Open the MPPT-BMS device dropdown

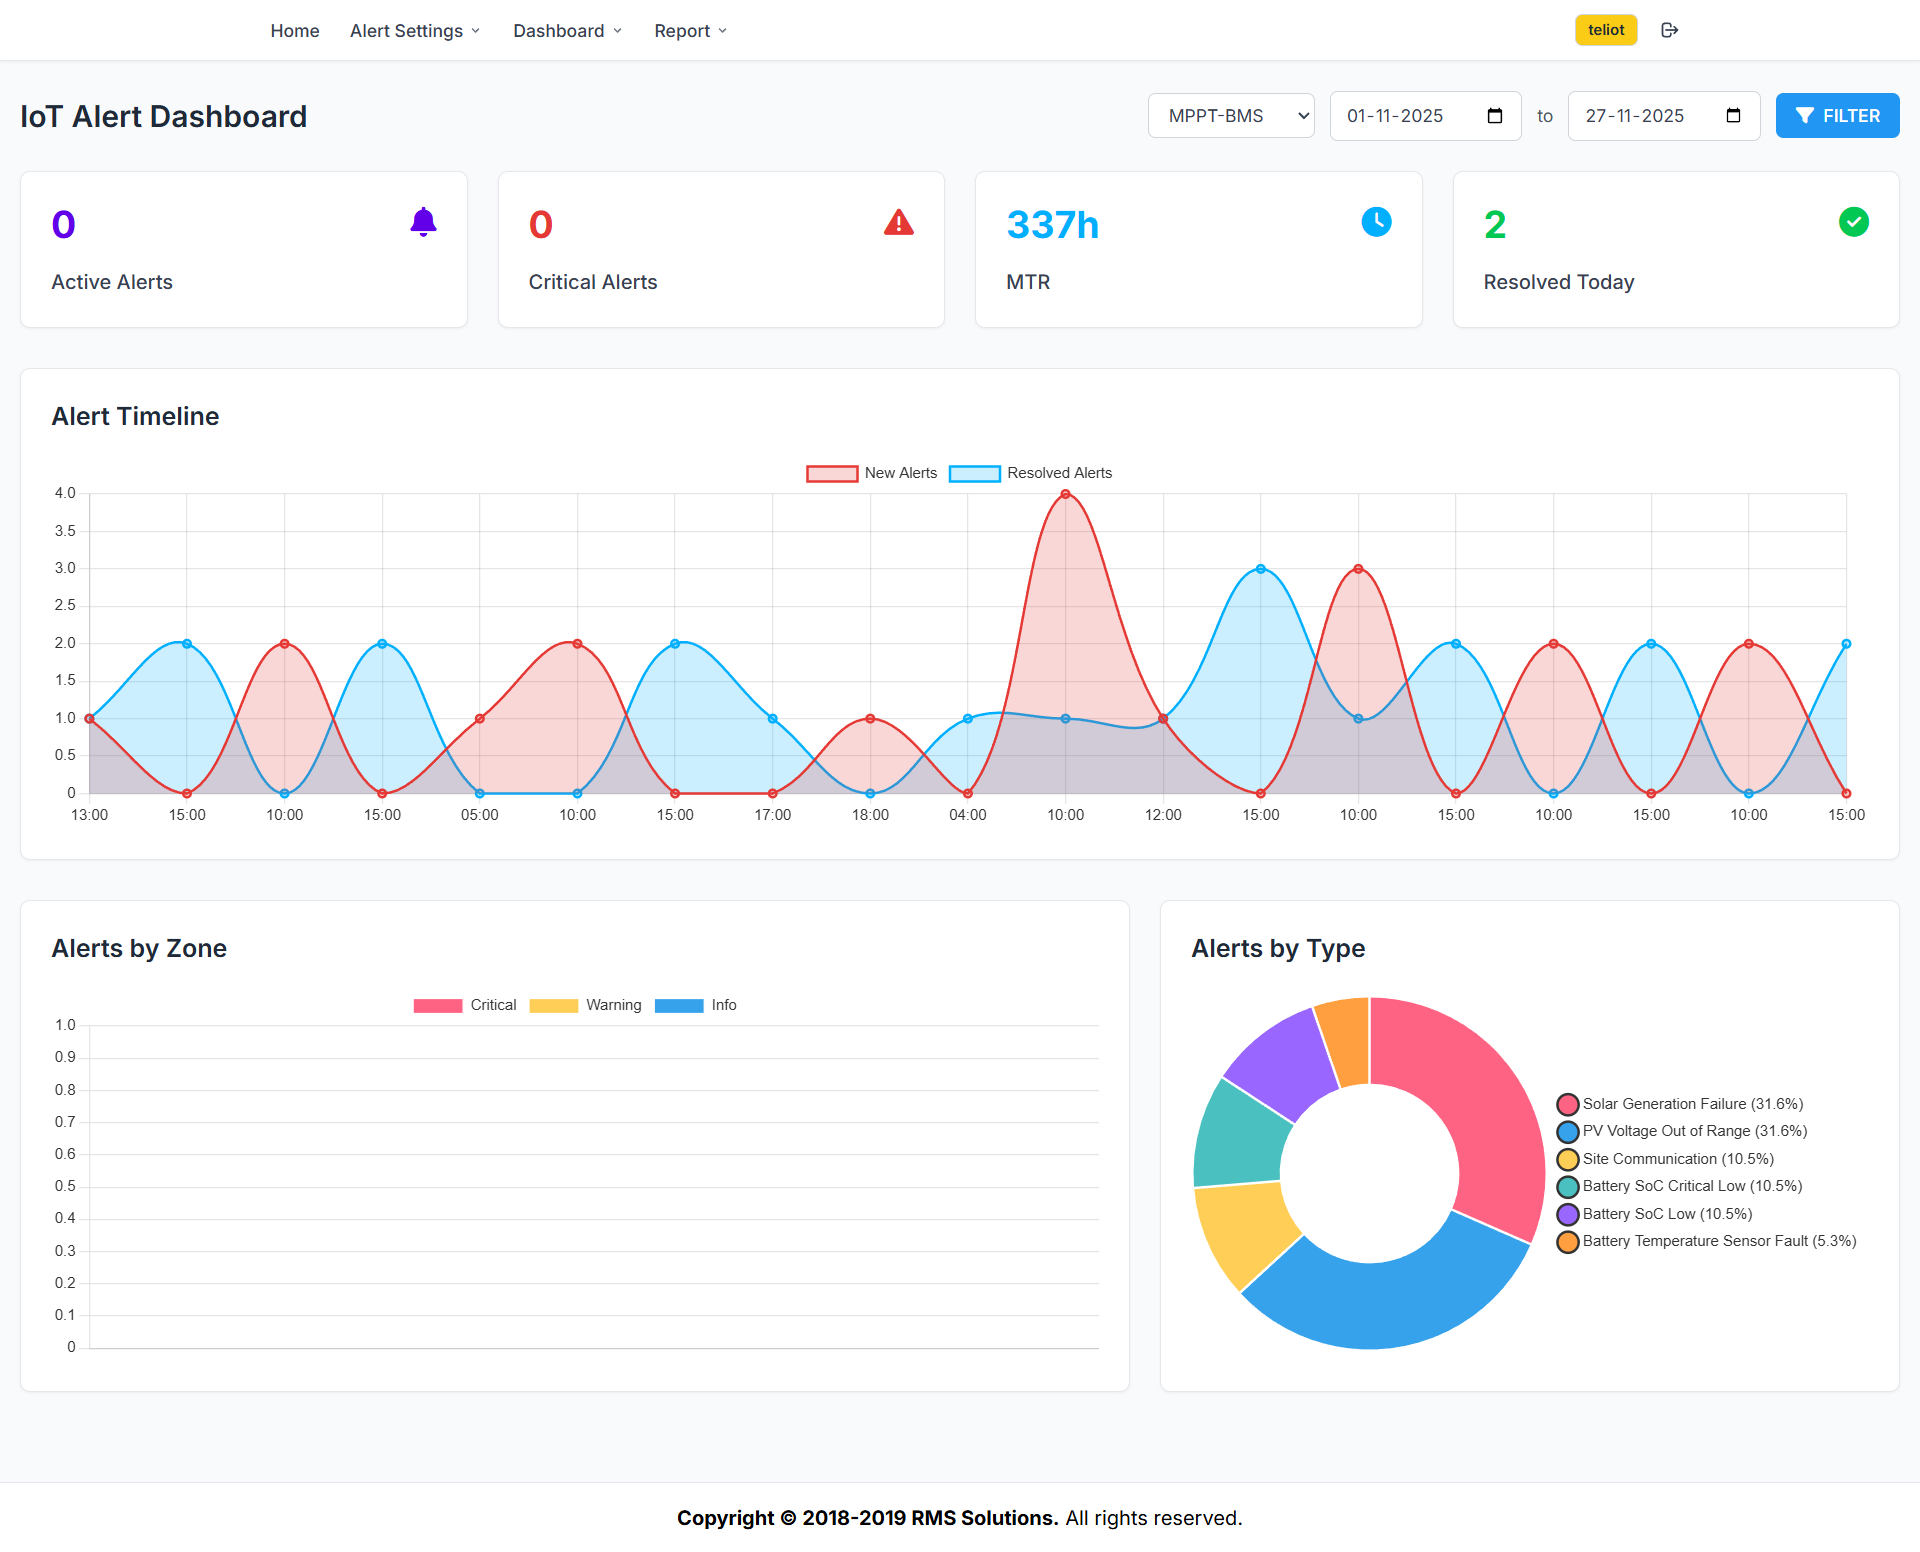coord(1230,116)
